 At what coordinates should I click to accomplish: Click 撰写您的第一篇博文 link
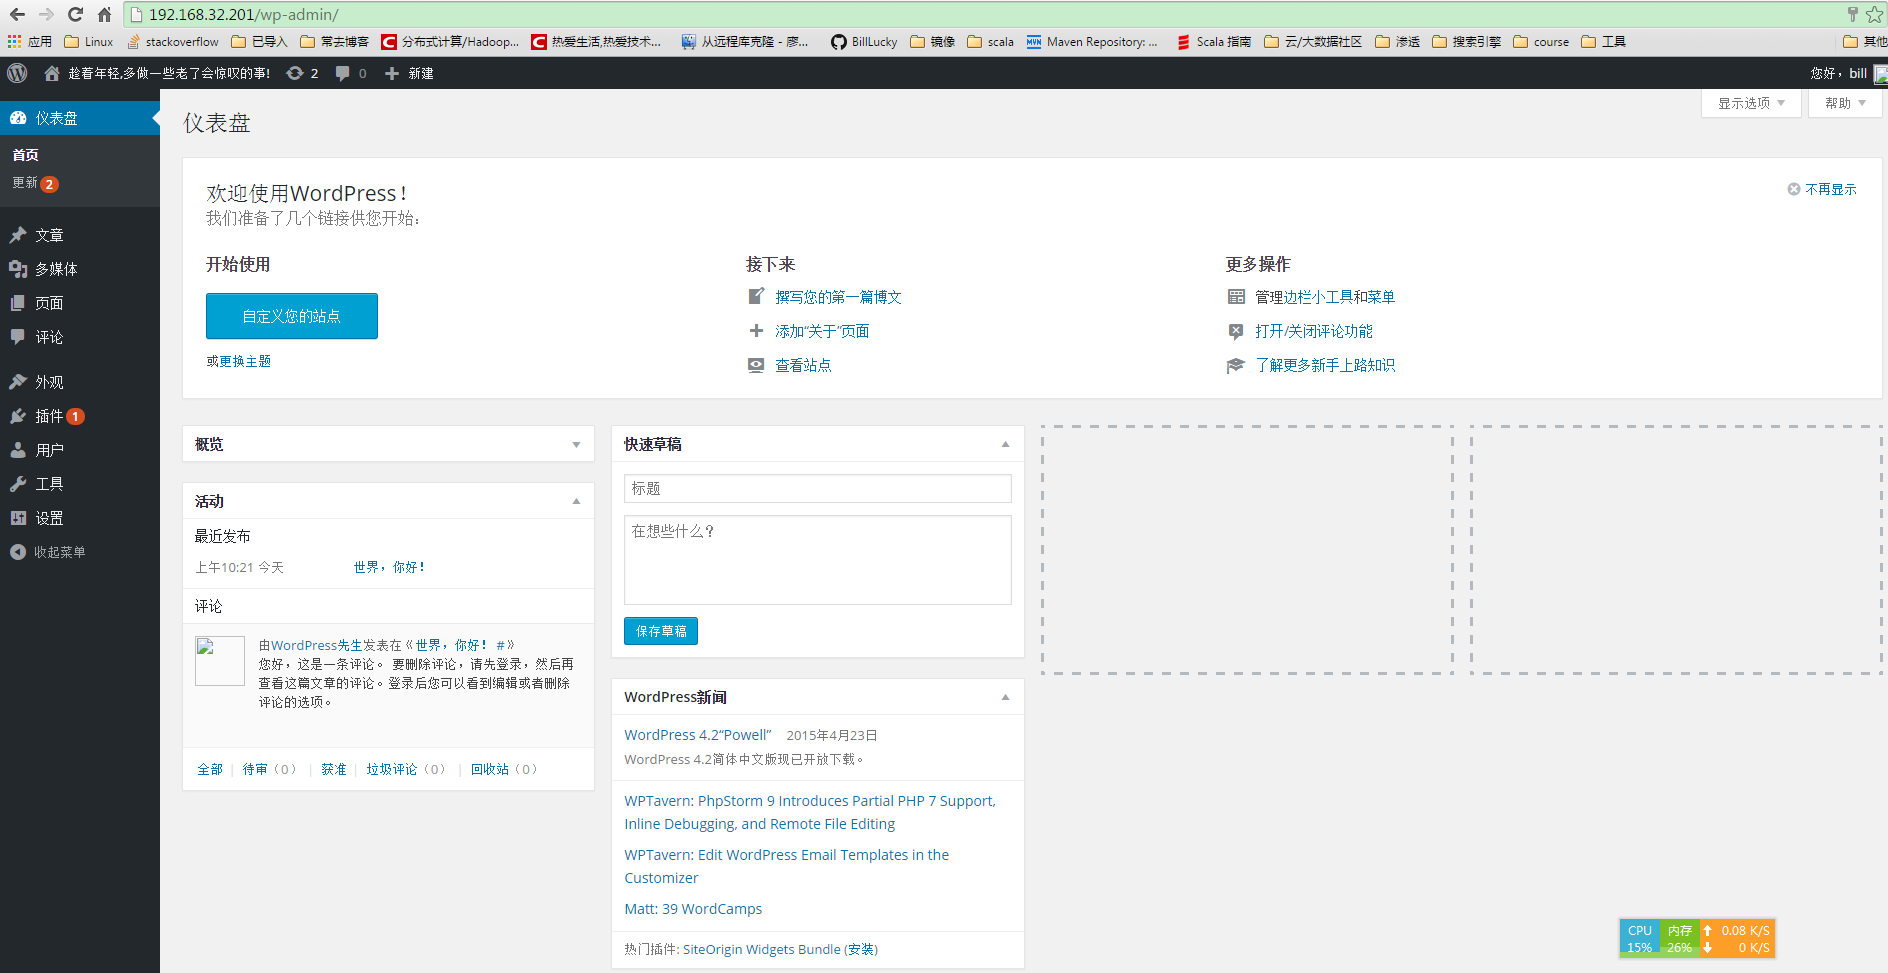point(838,297)
